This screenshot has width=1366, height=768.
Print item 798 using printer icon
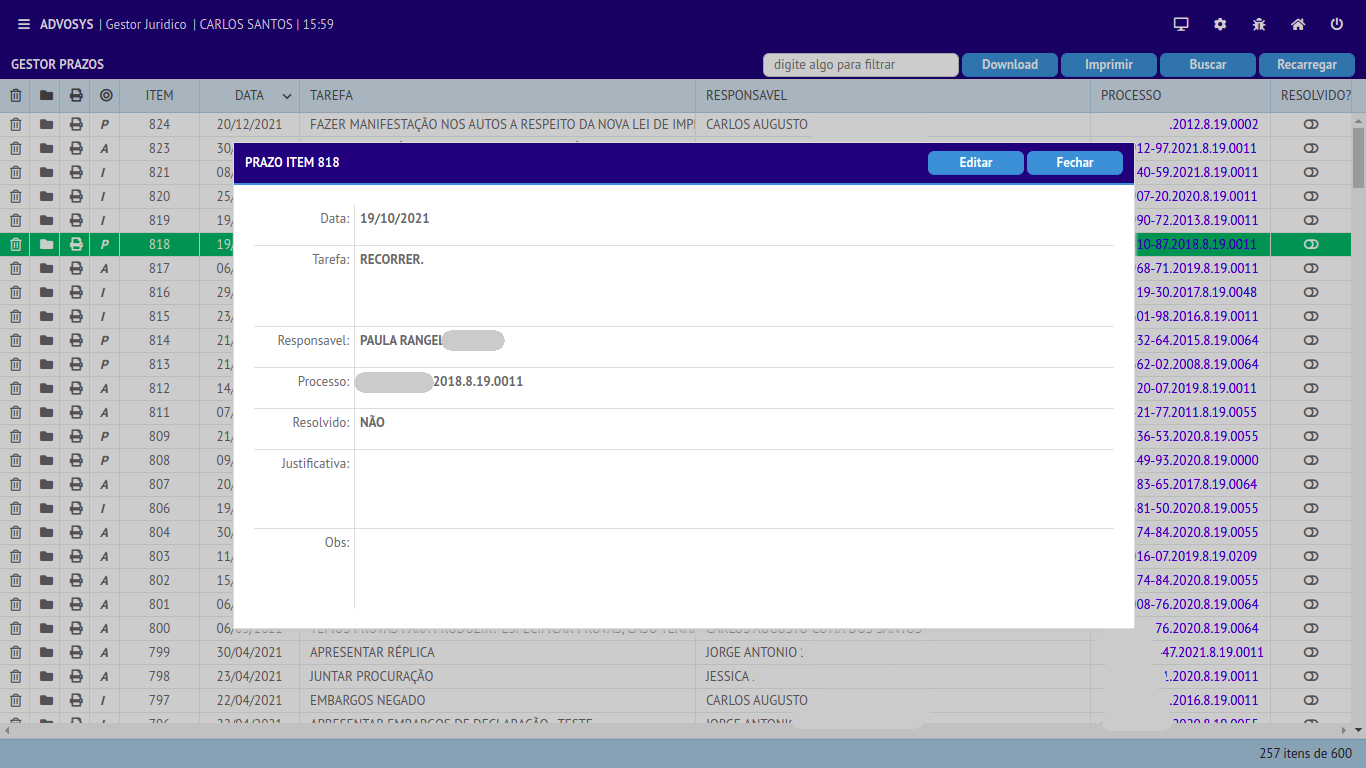pyautogui.click(x=76, y=677)
